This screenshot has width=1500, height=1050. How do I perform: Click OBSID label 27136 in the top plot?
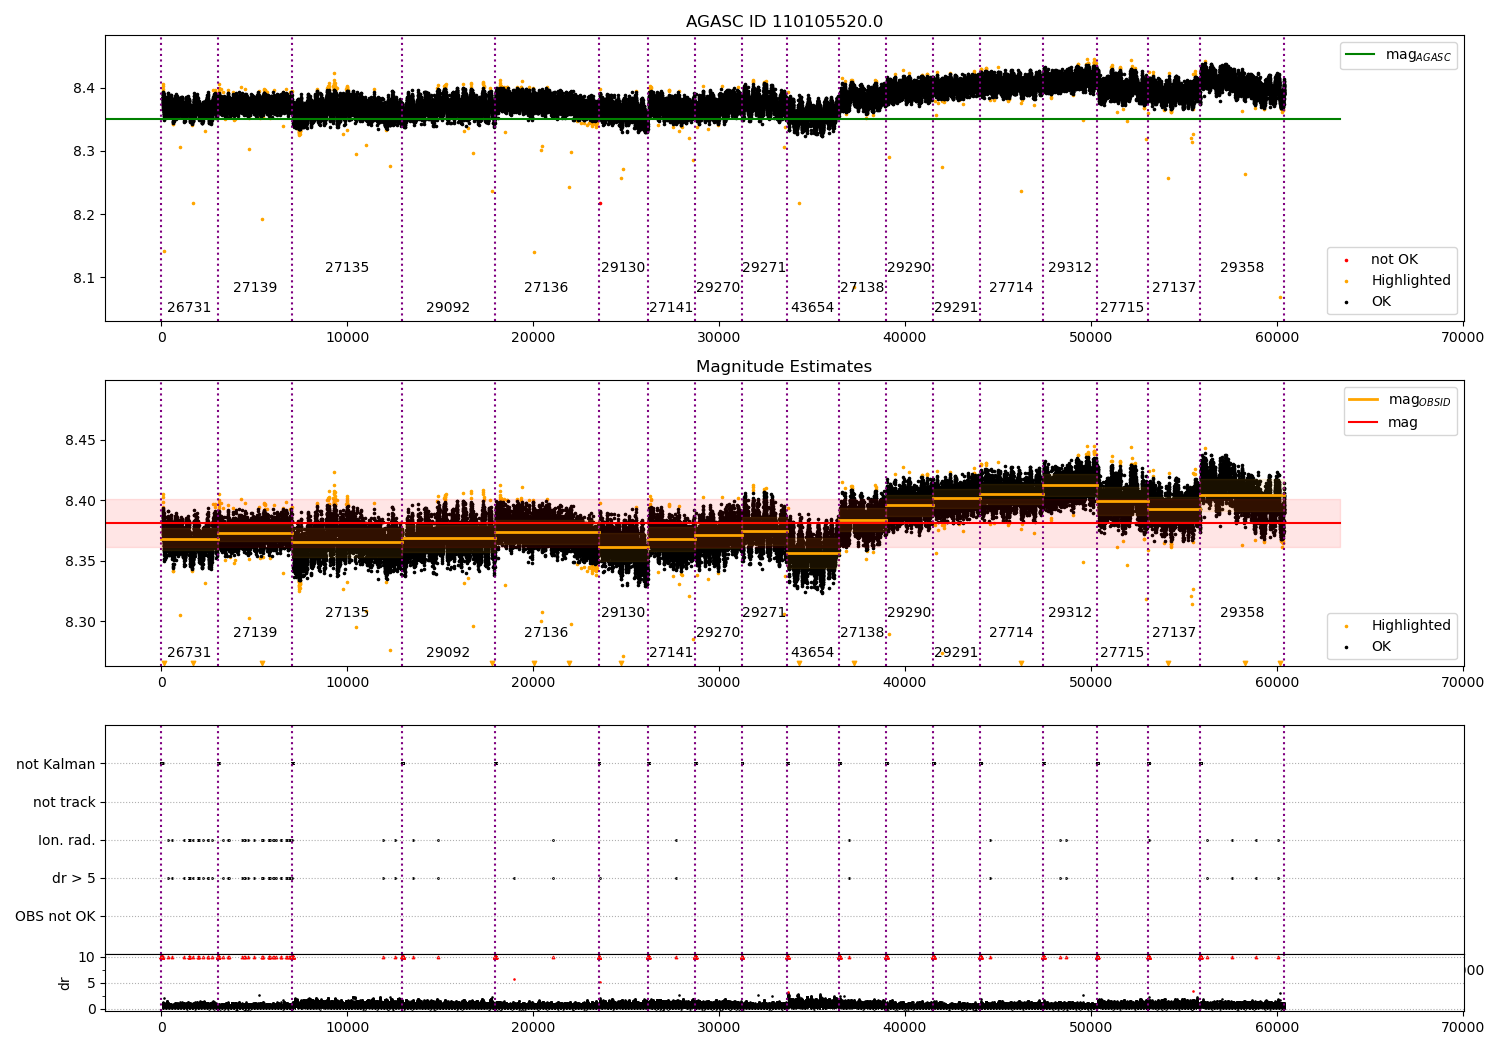(x=546, y=287)
